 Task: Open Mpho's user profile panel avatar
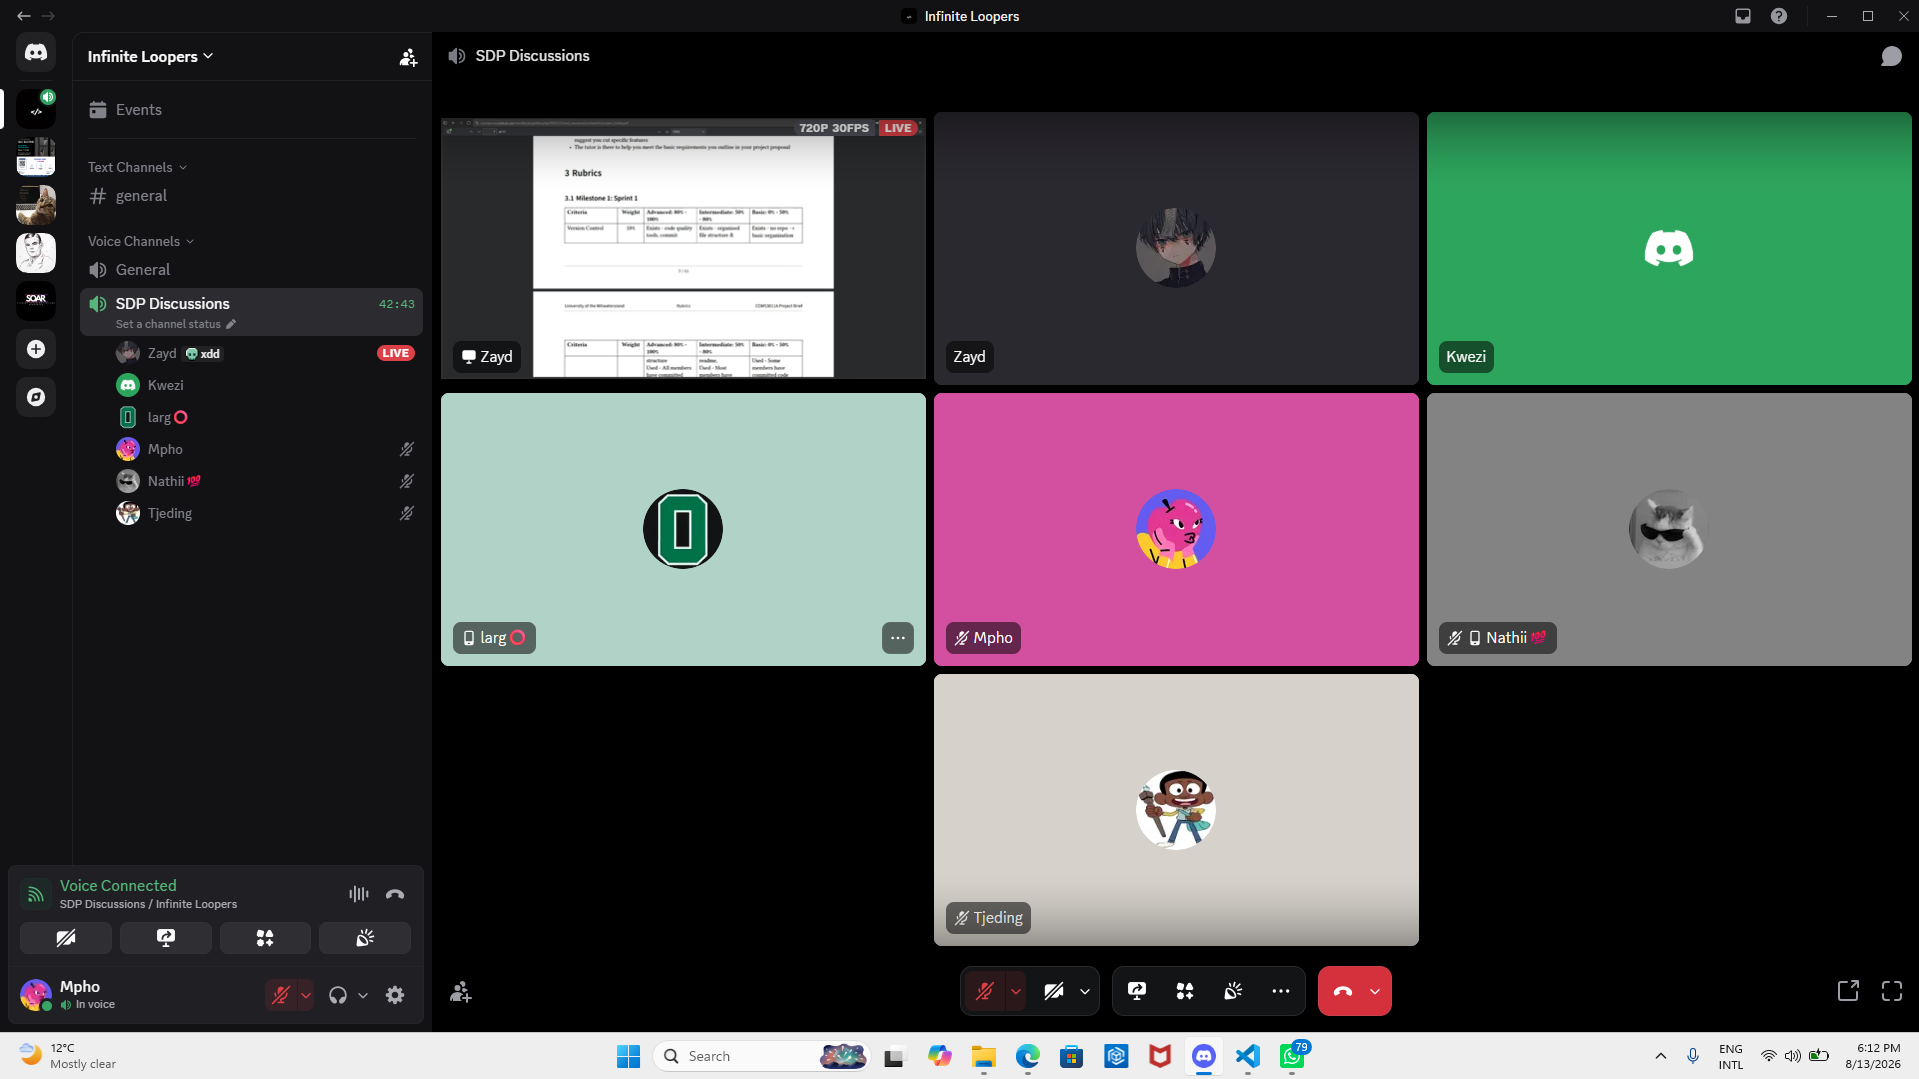click(x=36, y=995)
